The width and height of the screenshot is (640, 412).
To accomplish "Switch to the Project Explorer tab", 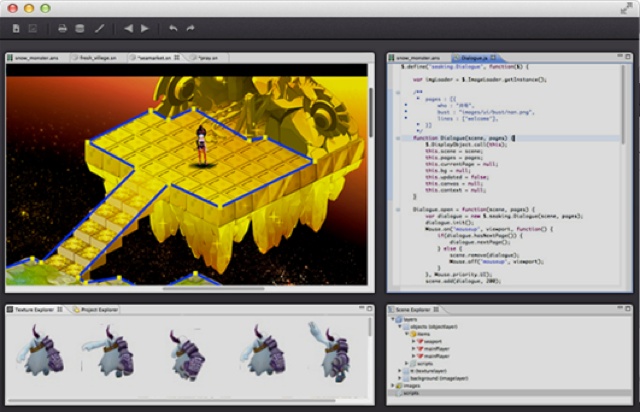I will click(100, 310).
